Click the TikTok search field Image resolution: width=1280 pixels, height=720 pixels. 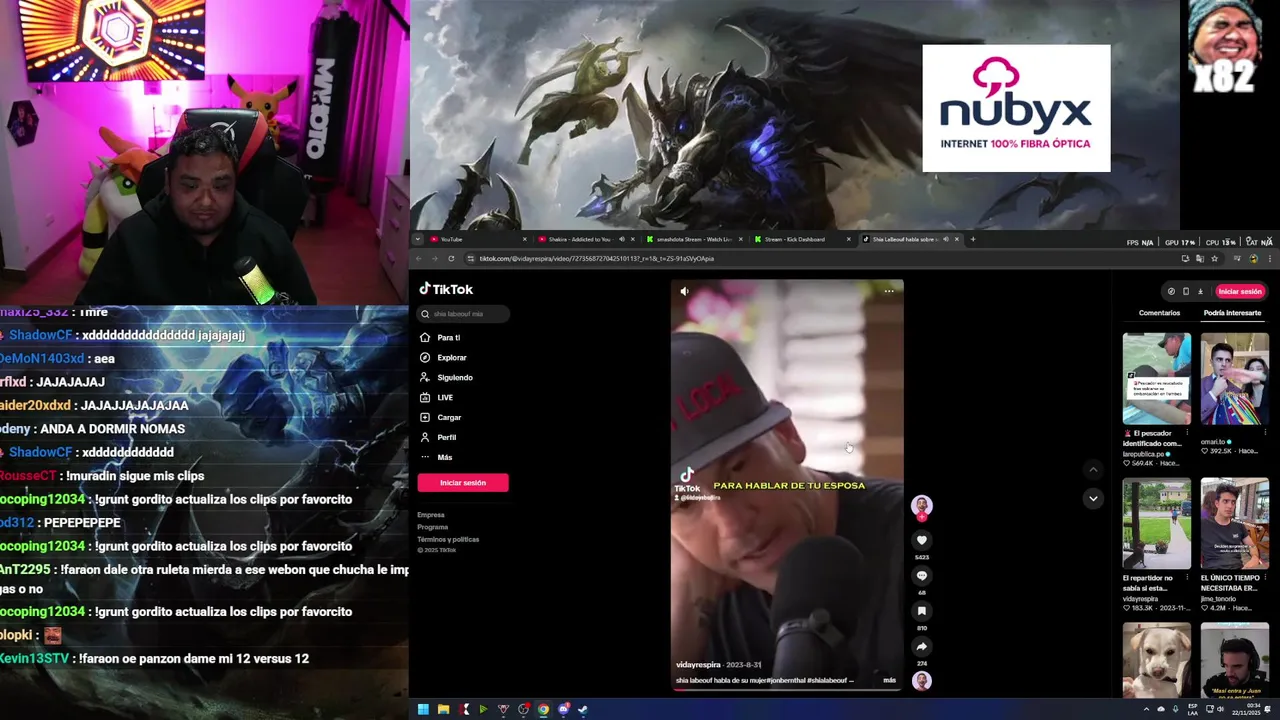(463, 314)
